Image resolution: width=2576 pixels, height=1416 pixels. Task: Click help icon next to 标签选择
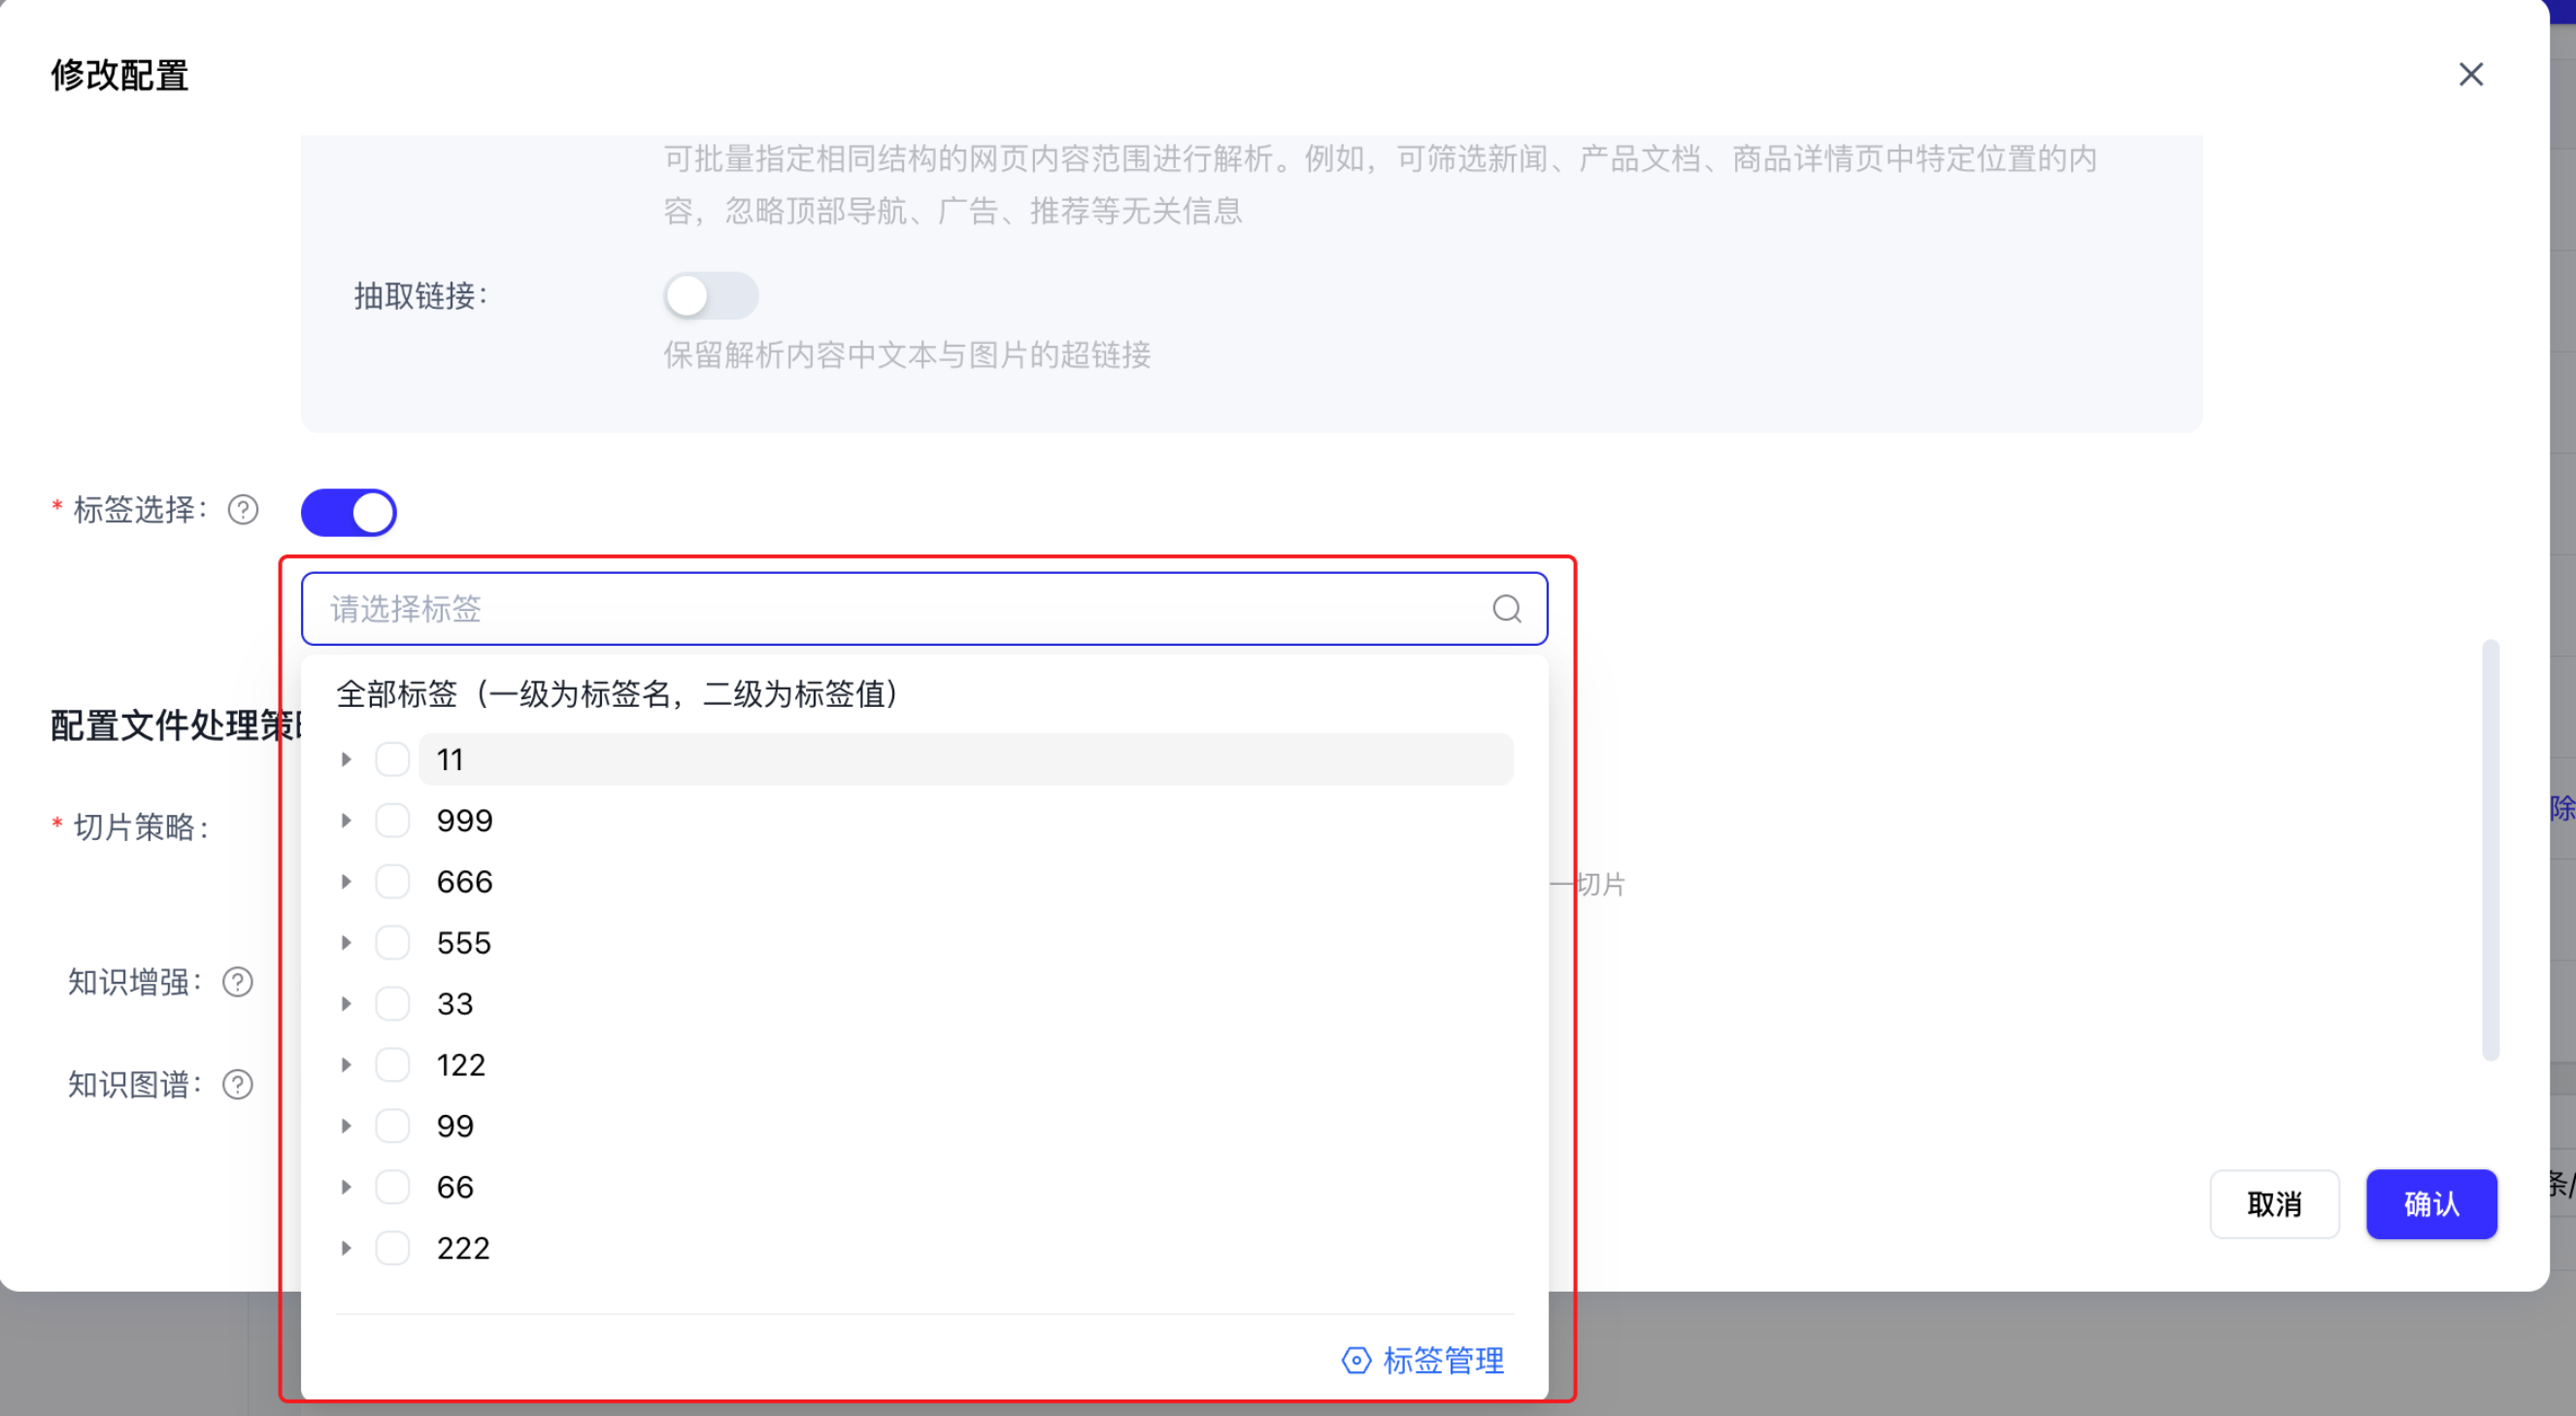click(243, 510)
